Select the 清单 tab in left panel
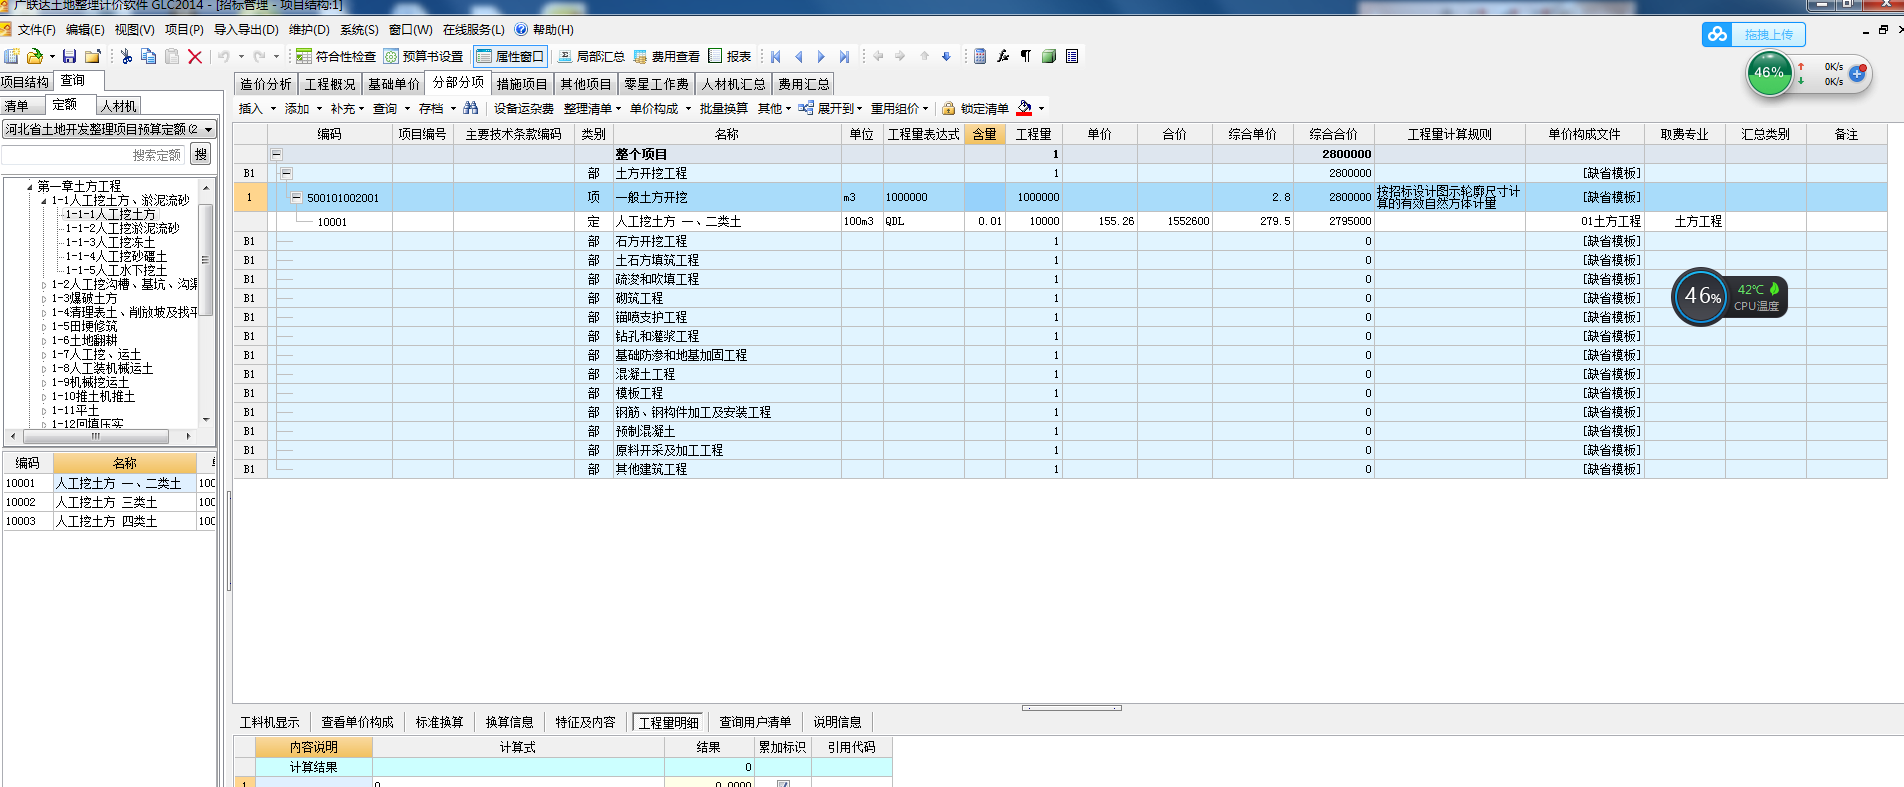This screenshot has height=787, width=1904. (18, 106)
